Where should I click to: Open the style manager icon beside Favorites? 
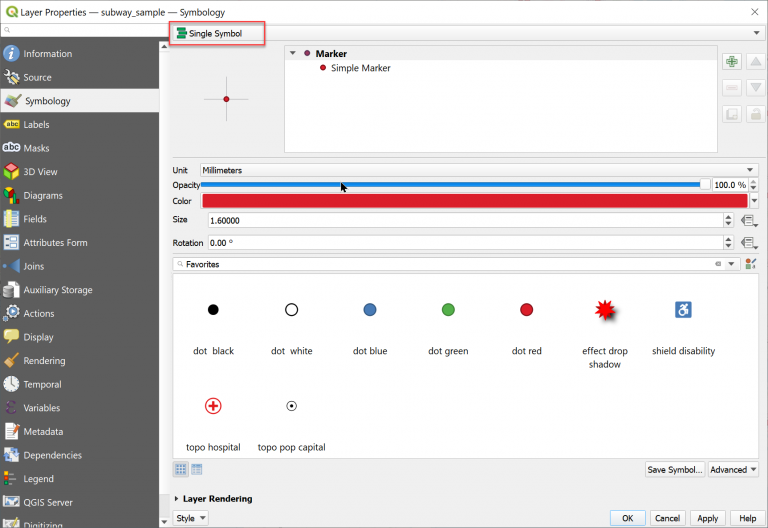click(x=751, y=264)
